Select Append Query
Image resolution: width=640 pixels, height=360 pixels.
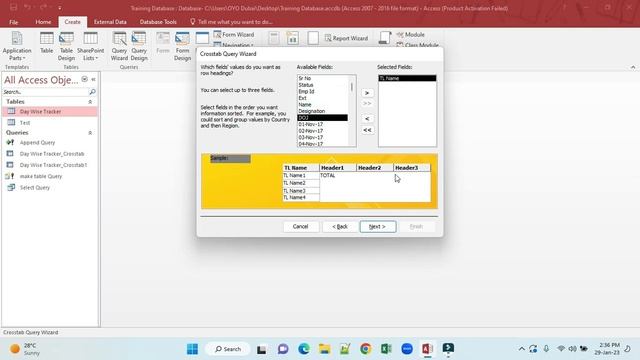coord(50,142)
